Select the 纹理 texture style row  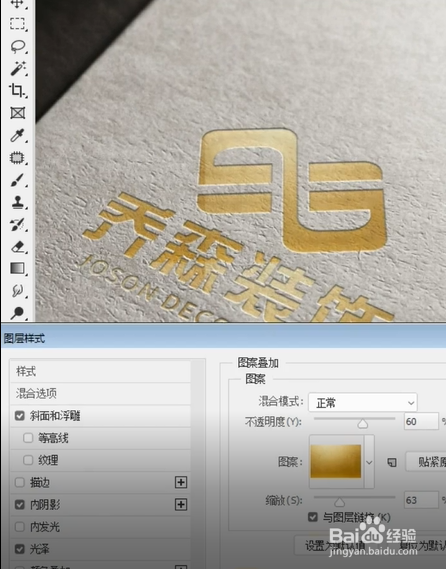pos(100,460)
